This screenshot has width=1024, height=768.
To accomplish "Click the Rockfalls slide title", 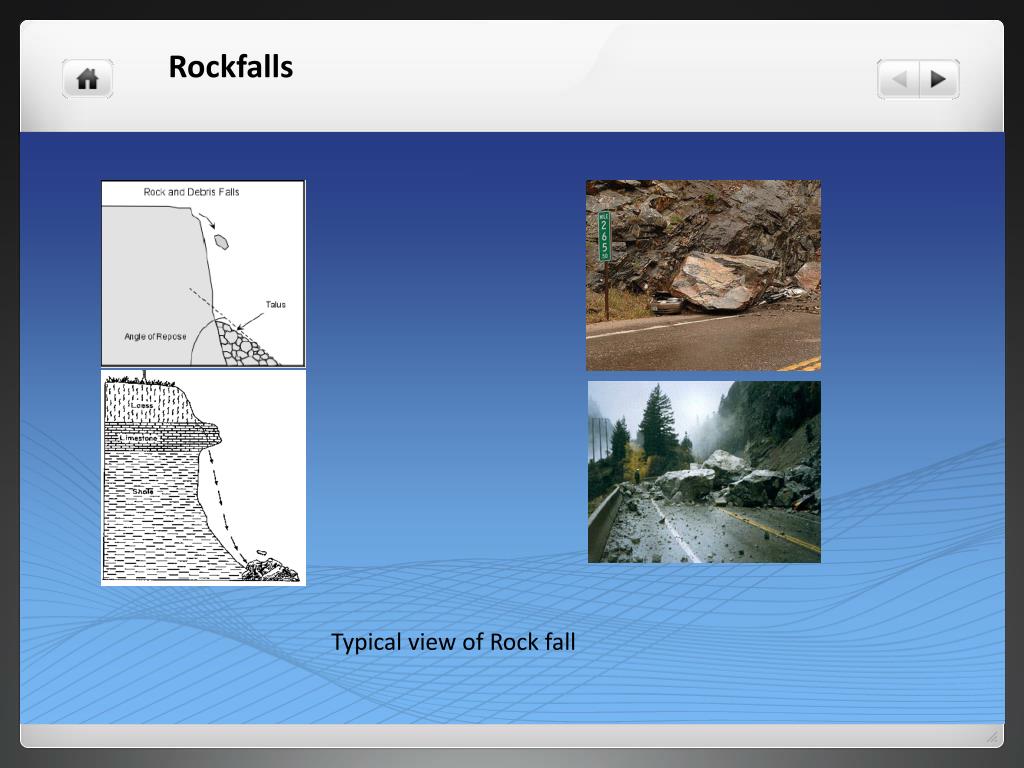I will click(231, 67).
